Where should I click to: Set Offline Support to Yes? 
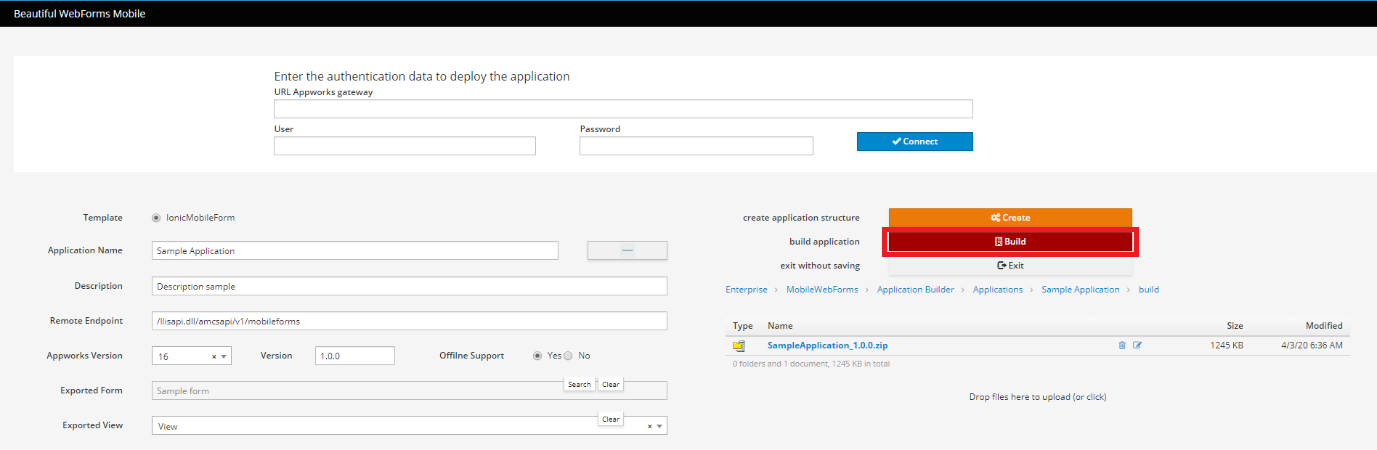(x=539, y=356)
